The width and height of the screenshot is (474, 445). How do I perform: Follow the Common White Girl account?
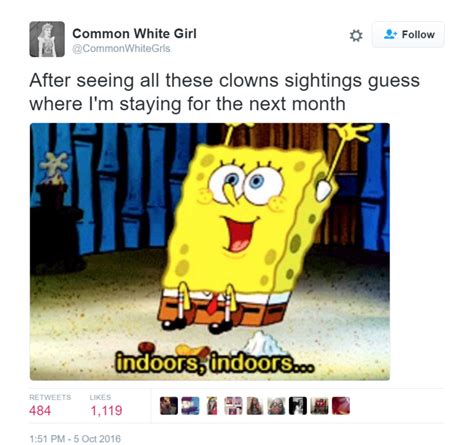(x=408, y=34)
